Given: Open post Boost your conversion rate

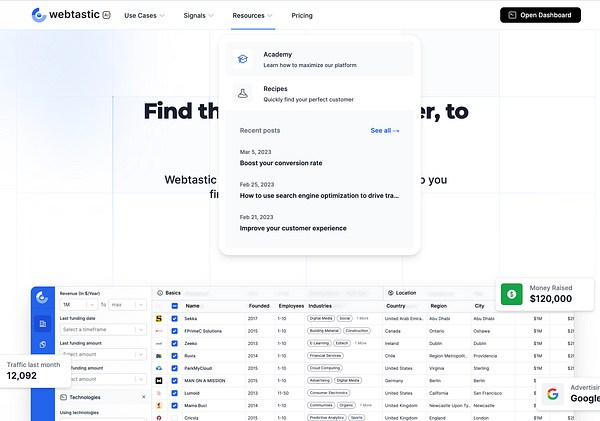Looking at the screenshot, I should pos(281,163).
